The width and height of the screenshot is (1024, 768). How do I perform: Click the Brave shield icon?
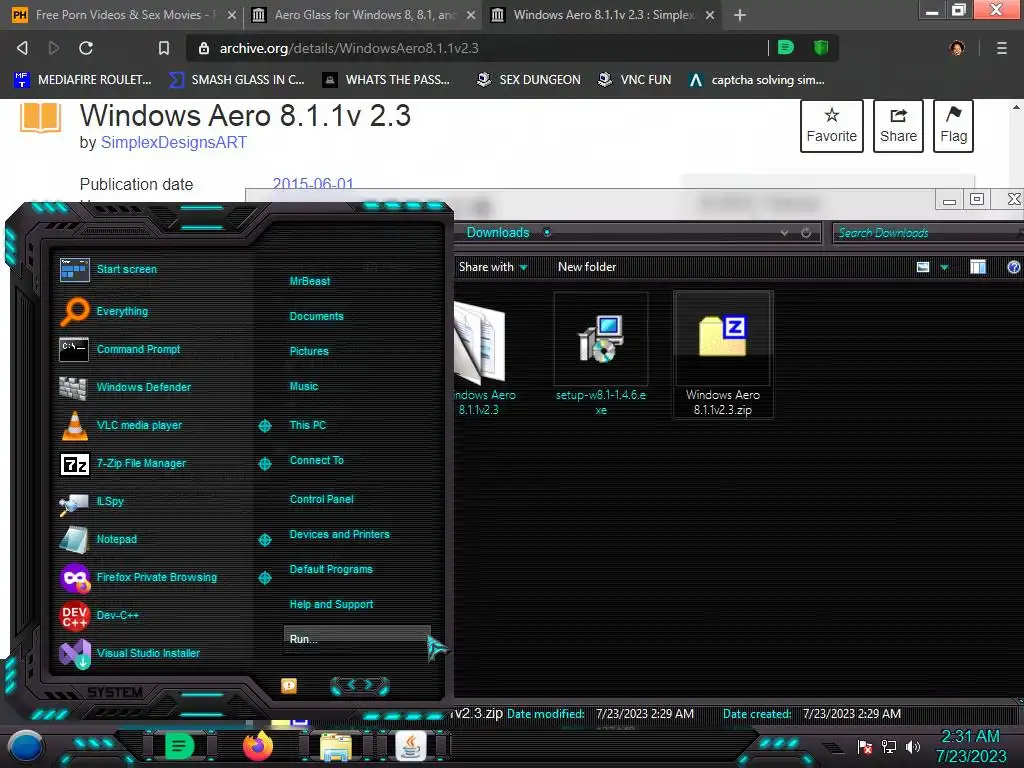[x=821, y=47]
